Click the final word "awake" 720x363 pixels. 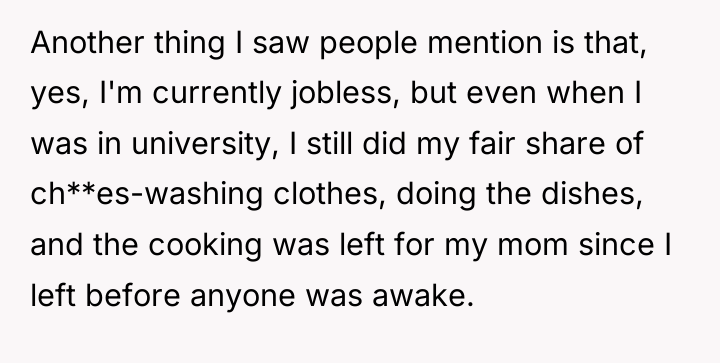pyautogui.click(x=422, y=295)
